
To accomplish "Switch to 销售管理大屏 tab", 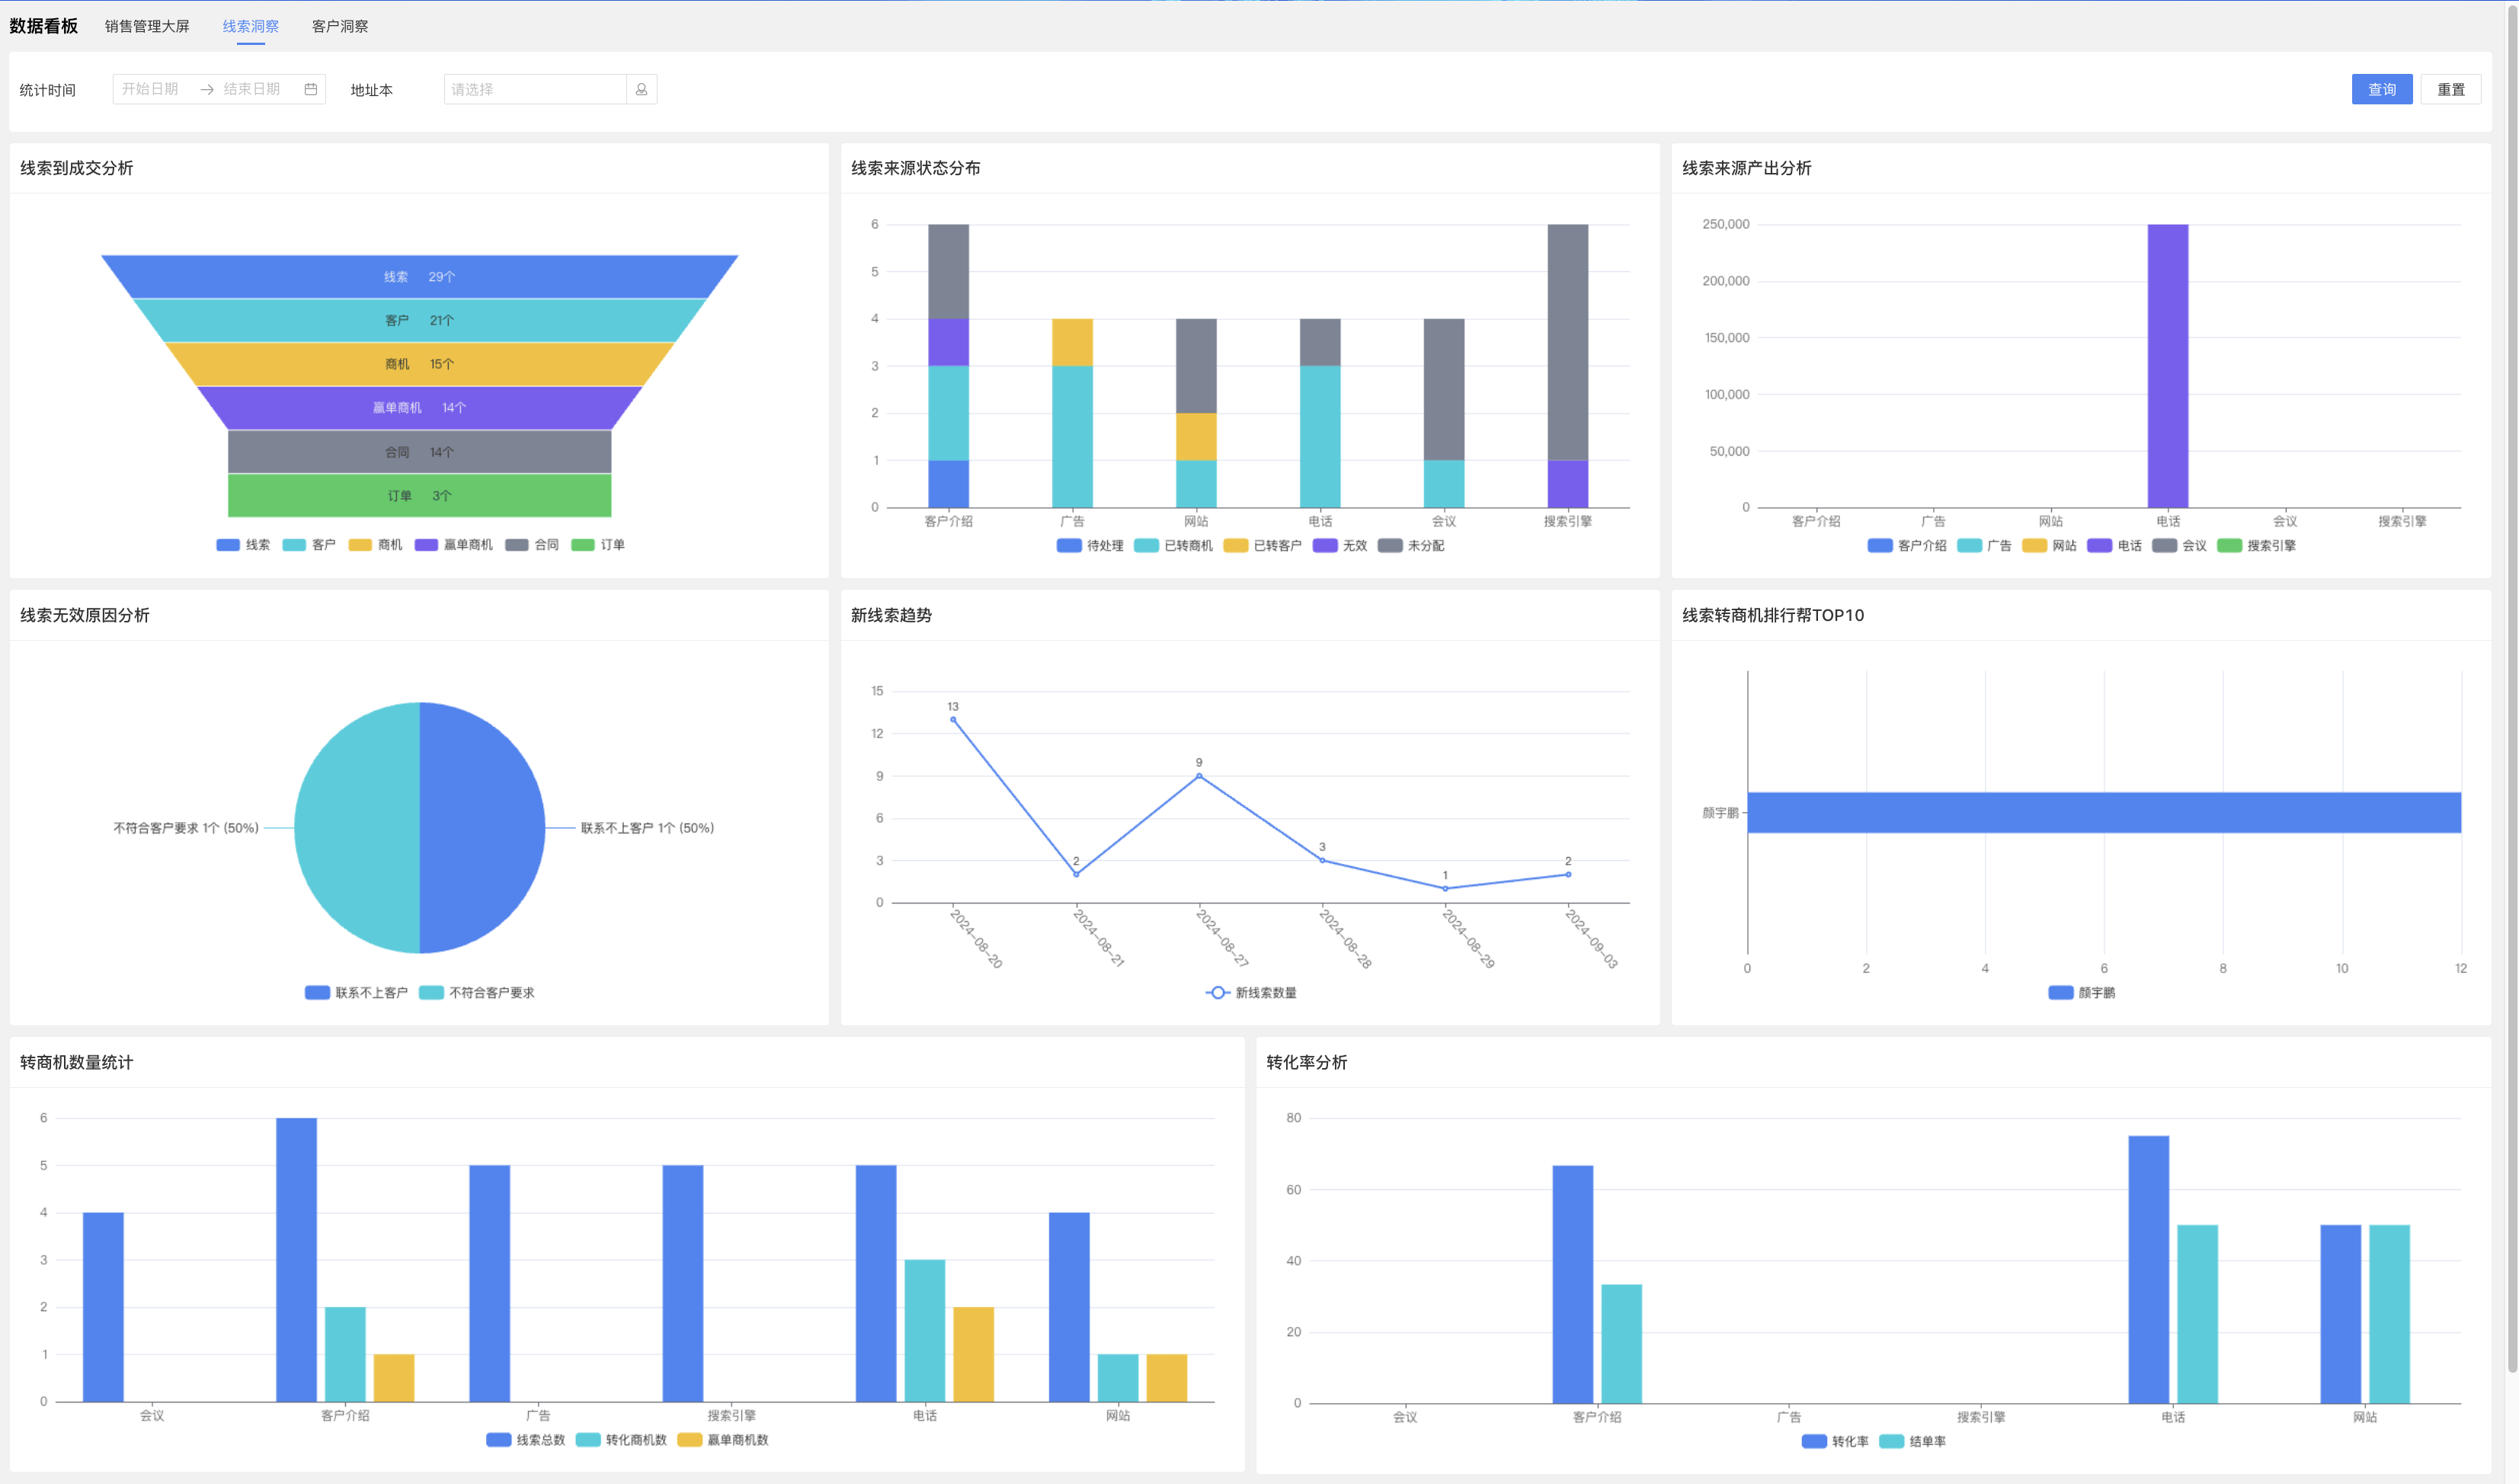I will pos(147,26).
